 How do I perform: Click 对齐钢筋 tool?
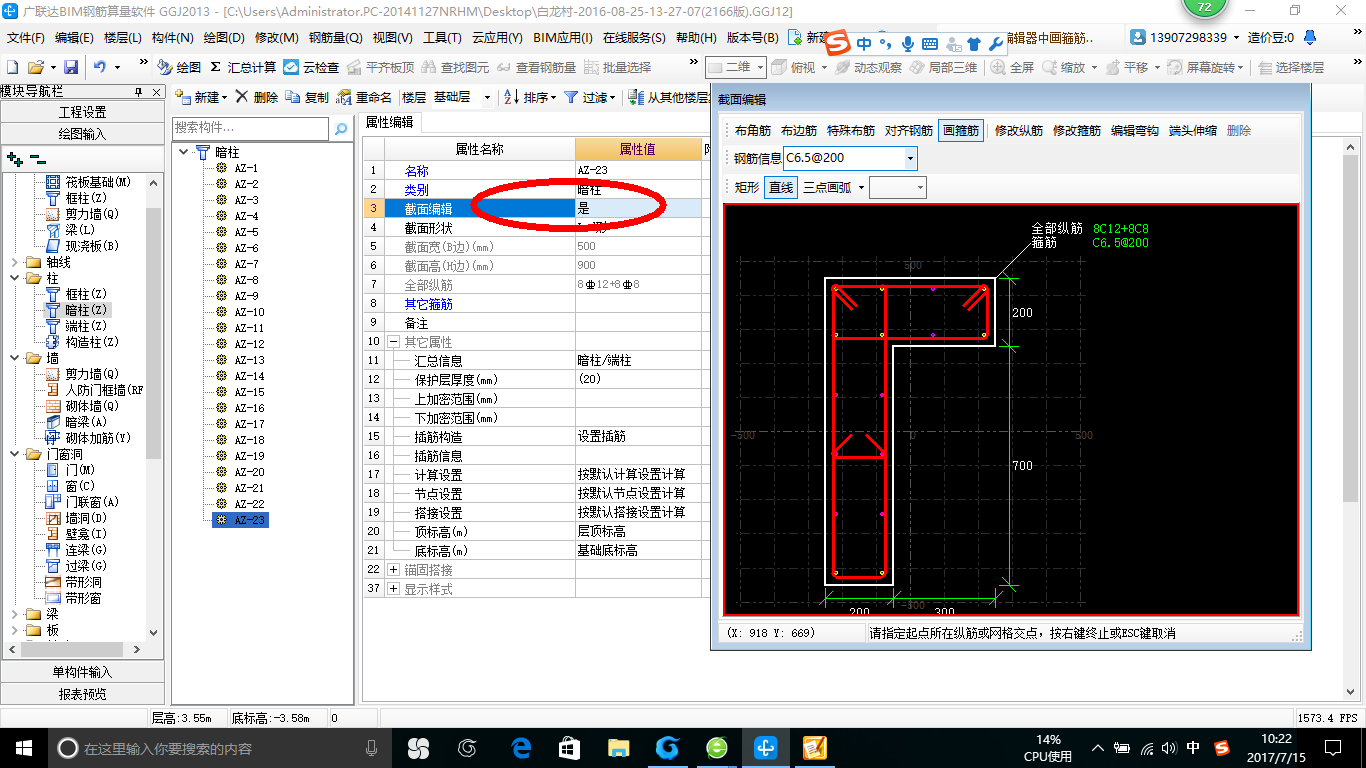click(x=909, y=131)
